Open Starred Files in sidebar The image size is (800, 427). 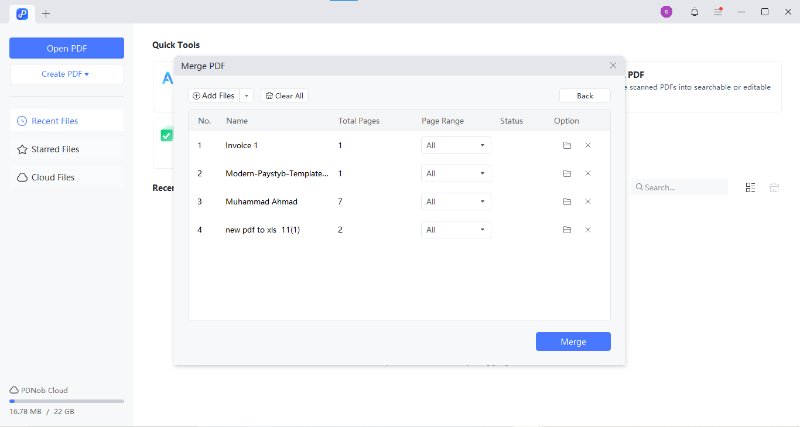pos(66,149)
